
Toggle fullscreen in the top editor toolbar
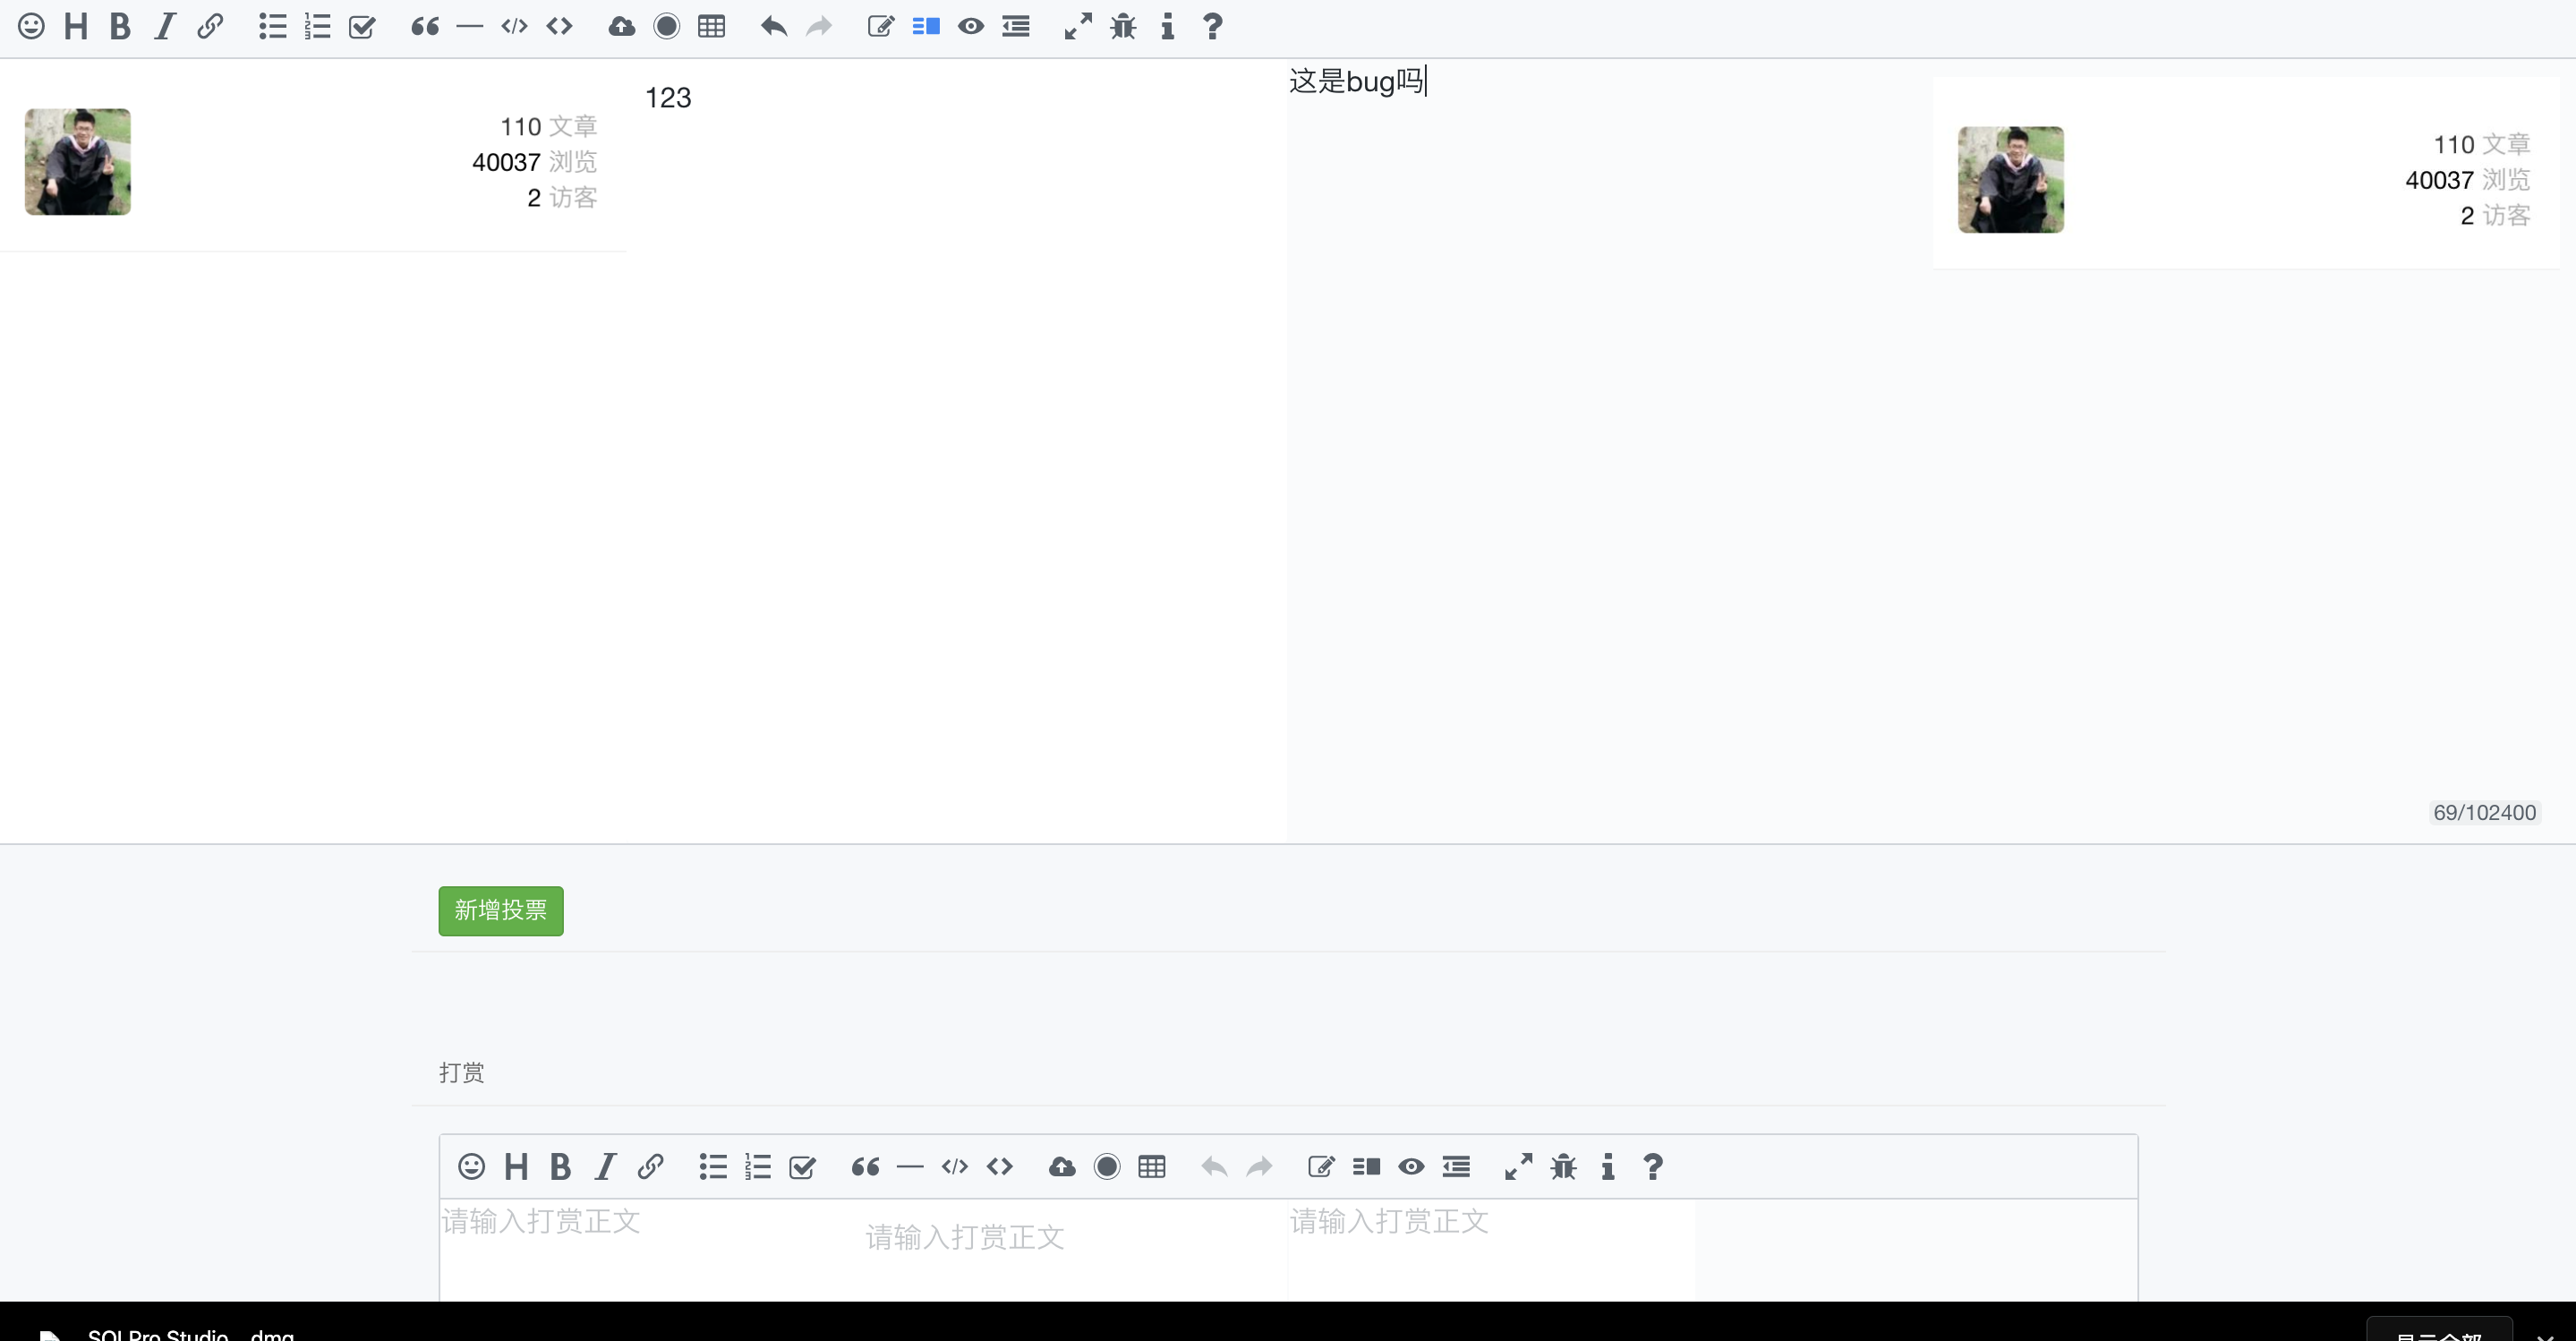tap(1077, 26)
